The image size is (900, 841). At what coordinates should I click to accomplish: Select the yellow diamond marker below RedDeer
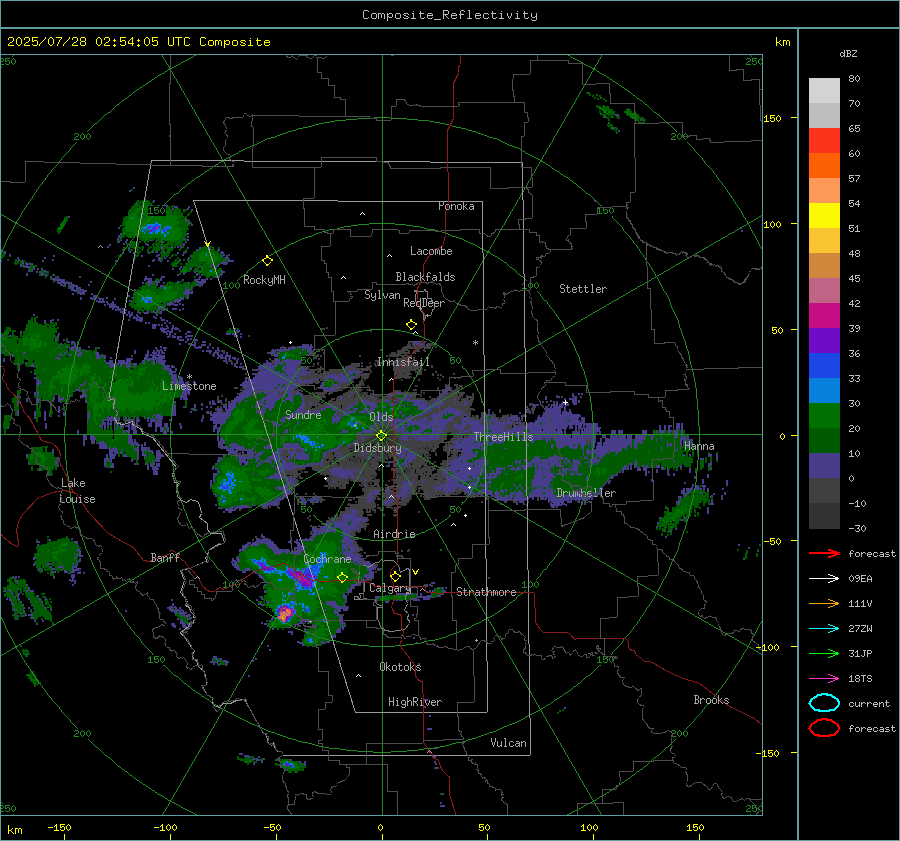(411, 325)
